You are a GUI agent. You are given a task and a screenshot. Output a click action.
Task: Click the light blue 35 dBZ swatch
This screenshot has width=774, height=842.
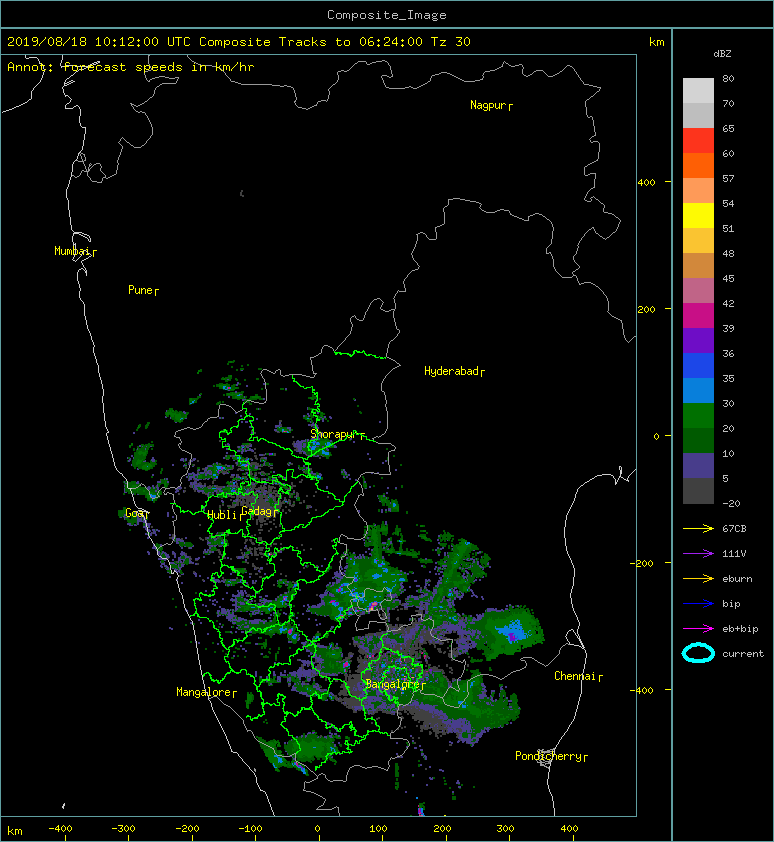tap(698, 390)
